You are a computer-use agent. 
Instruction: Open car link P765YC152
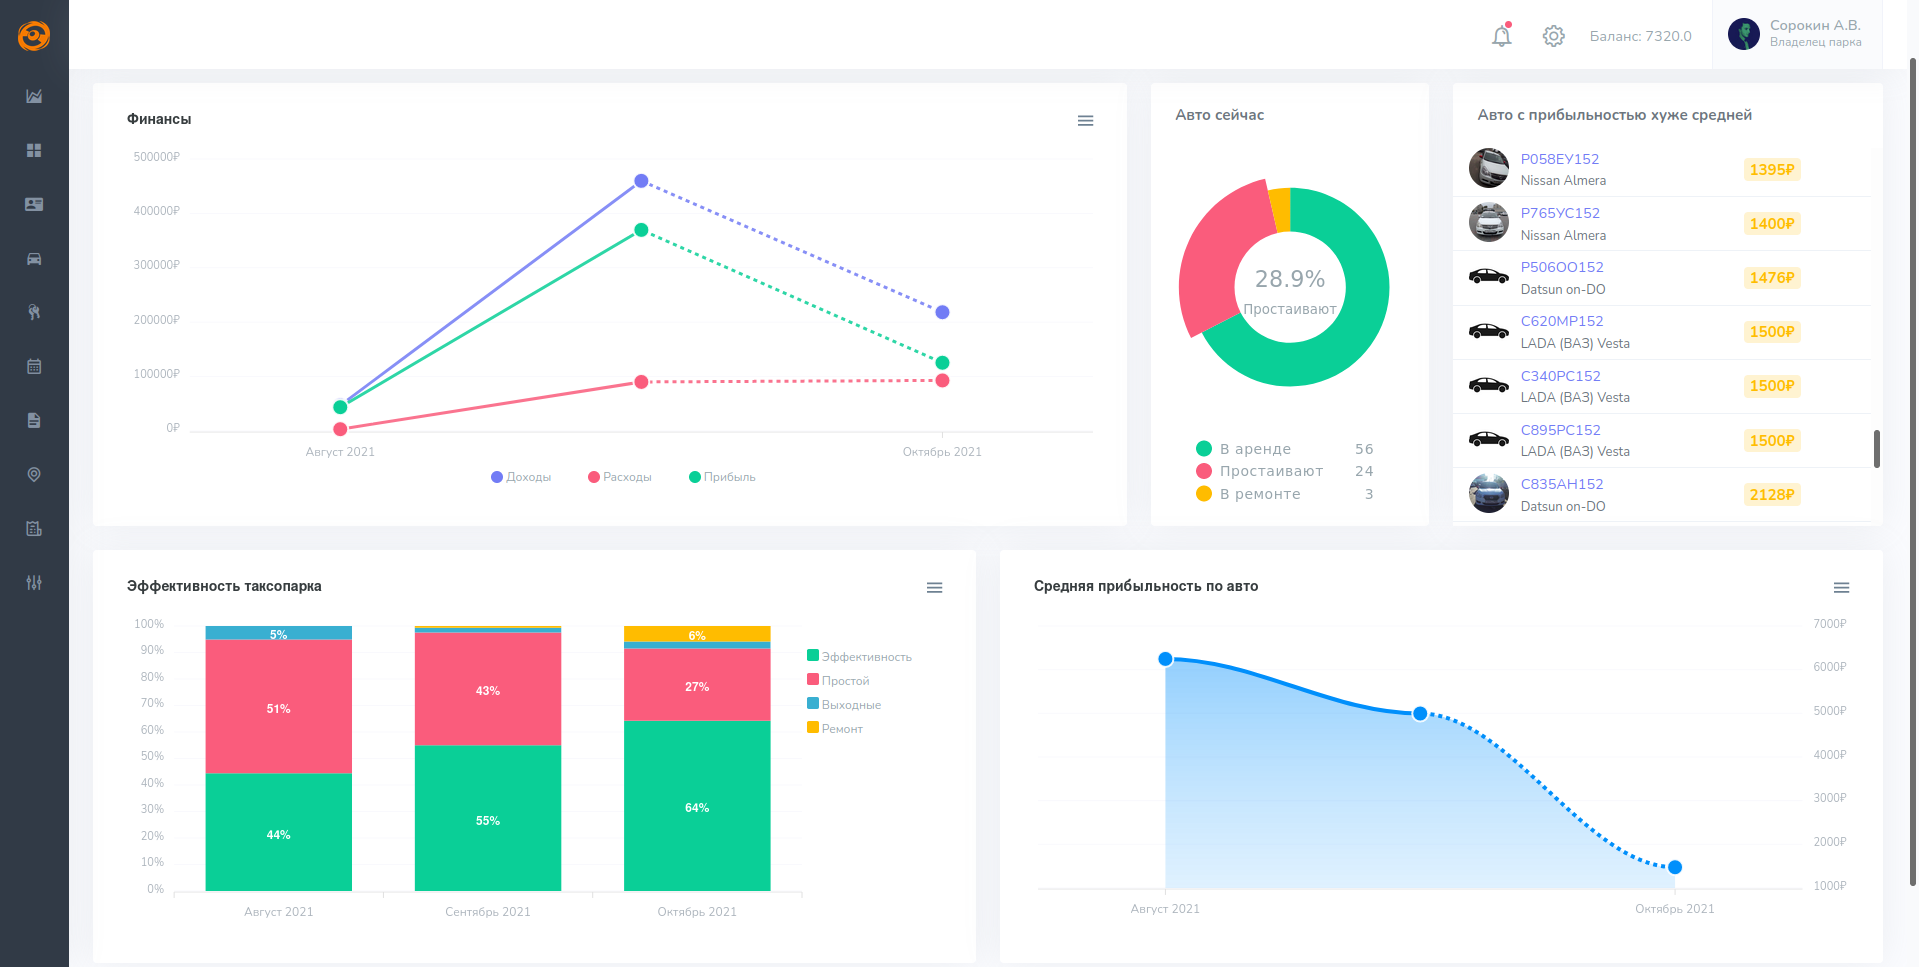click(1560, 213)
